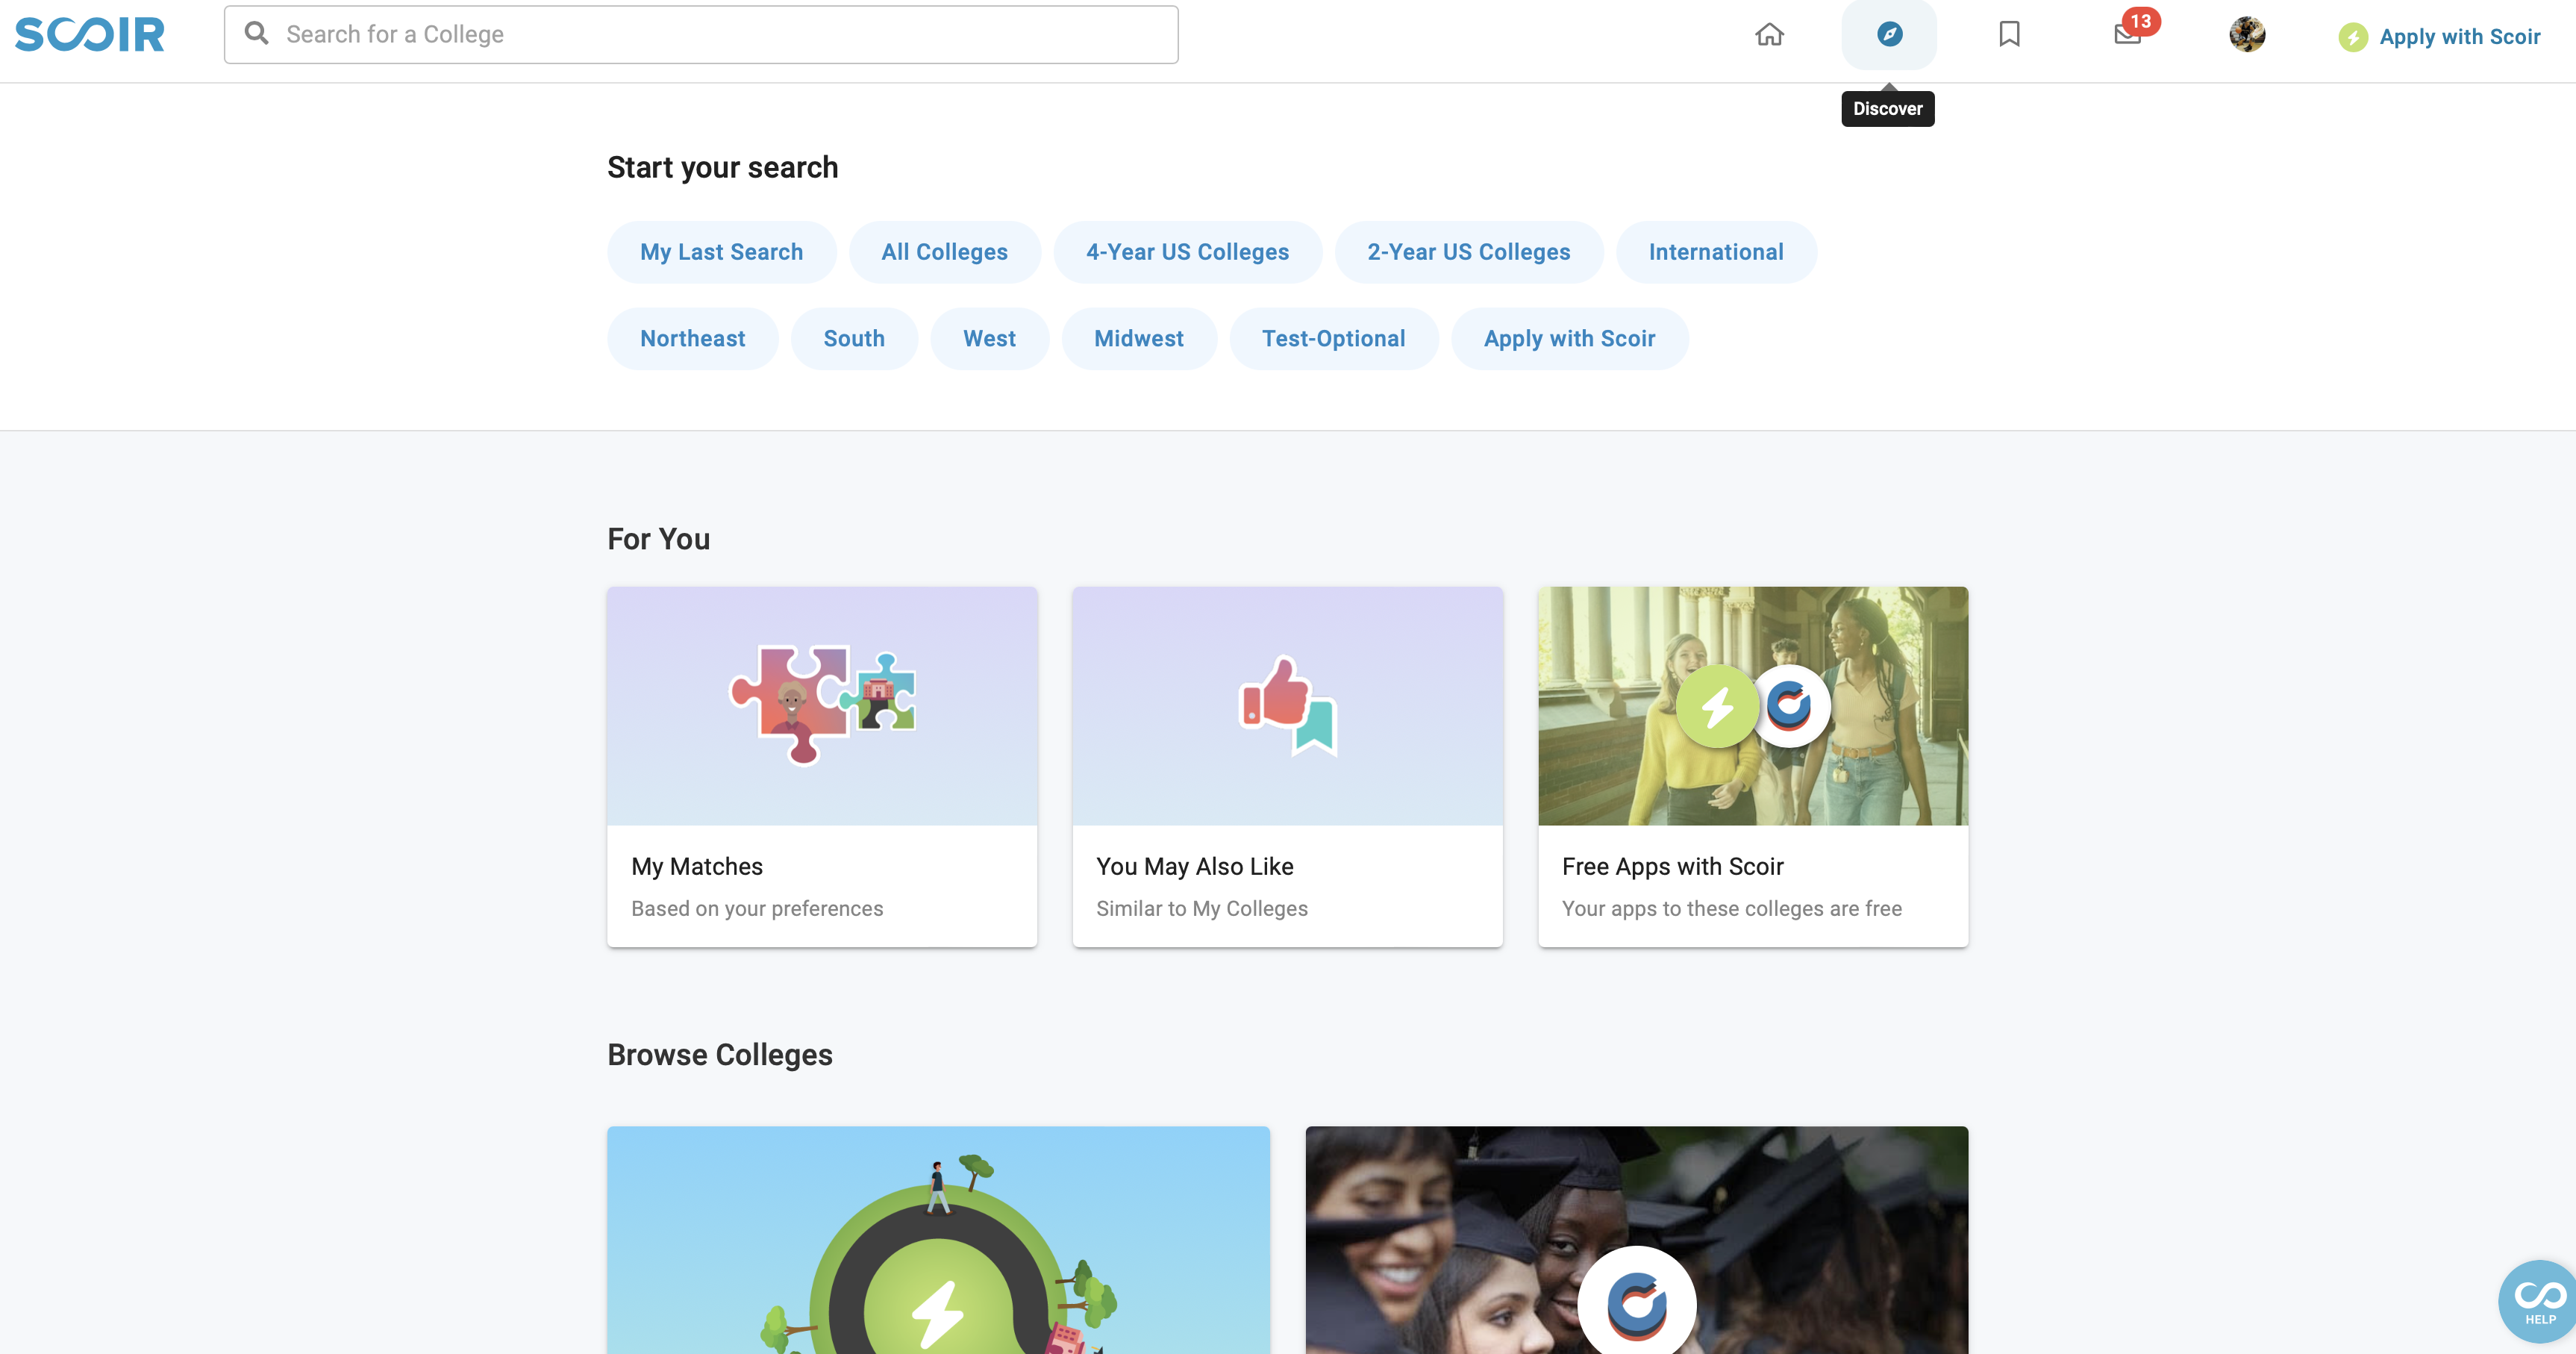Click 'Based on your preferences' text

click(757, 908)
